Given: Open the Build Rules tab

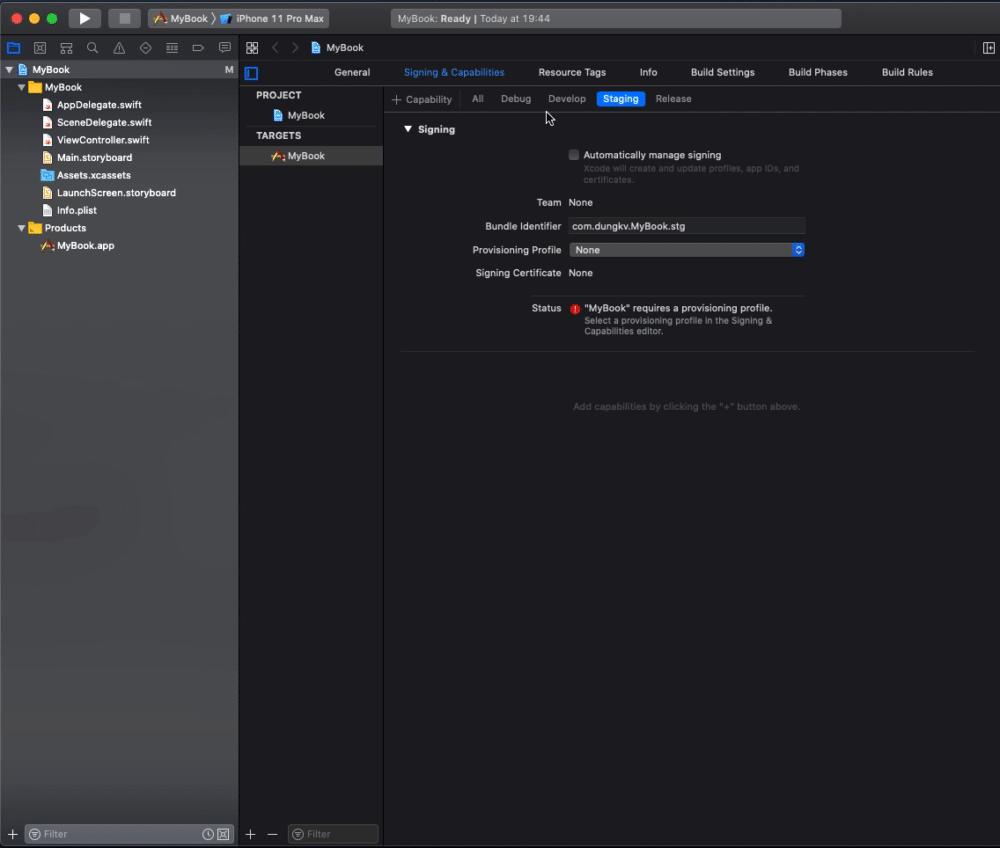Looking at the screenshot, I should pyautogui.click(x=907, y=72).
